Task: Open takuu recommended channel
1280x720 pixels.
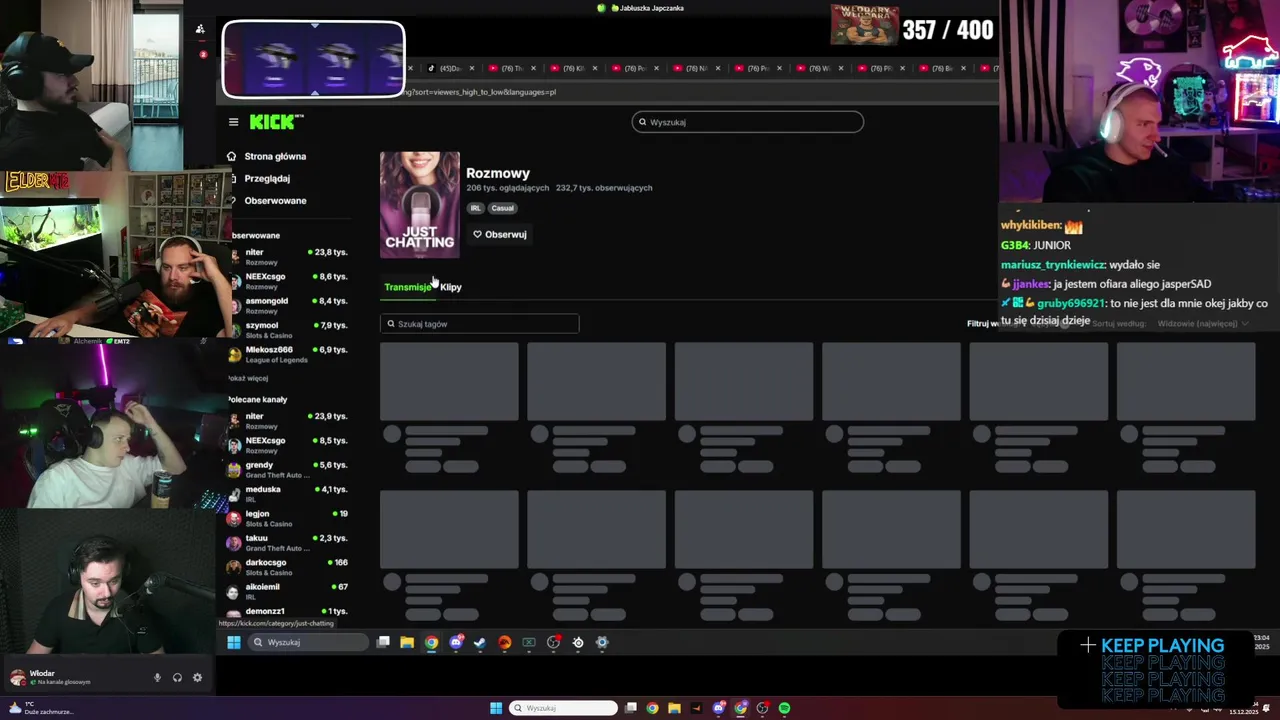Action: 288,542
